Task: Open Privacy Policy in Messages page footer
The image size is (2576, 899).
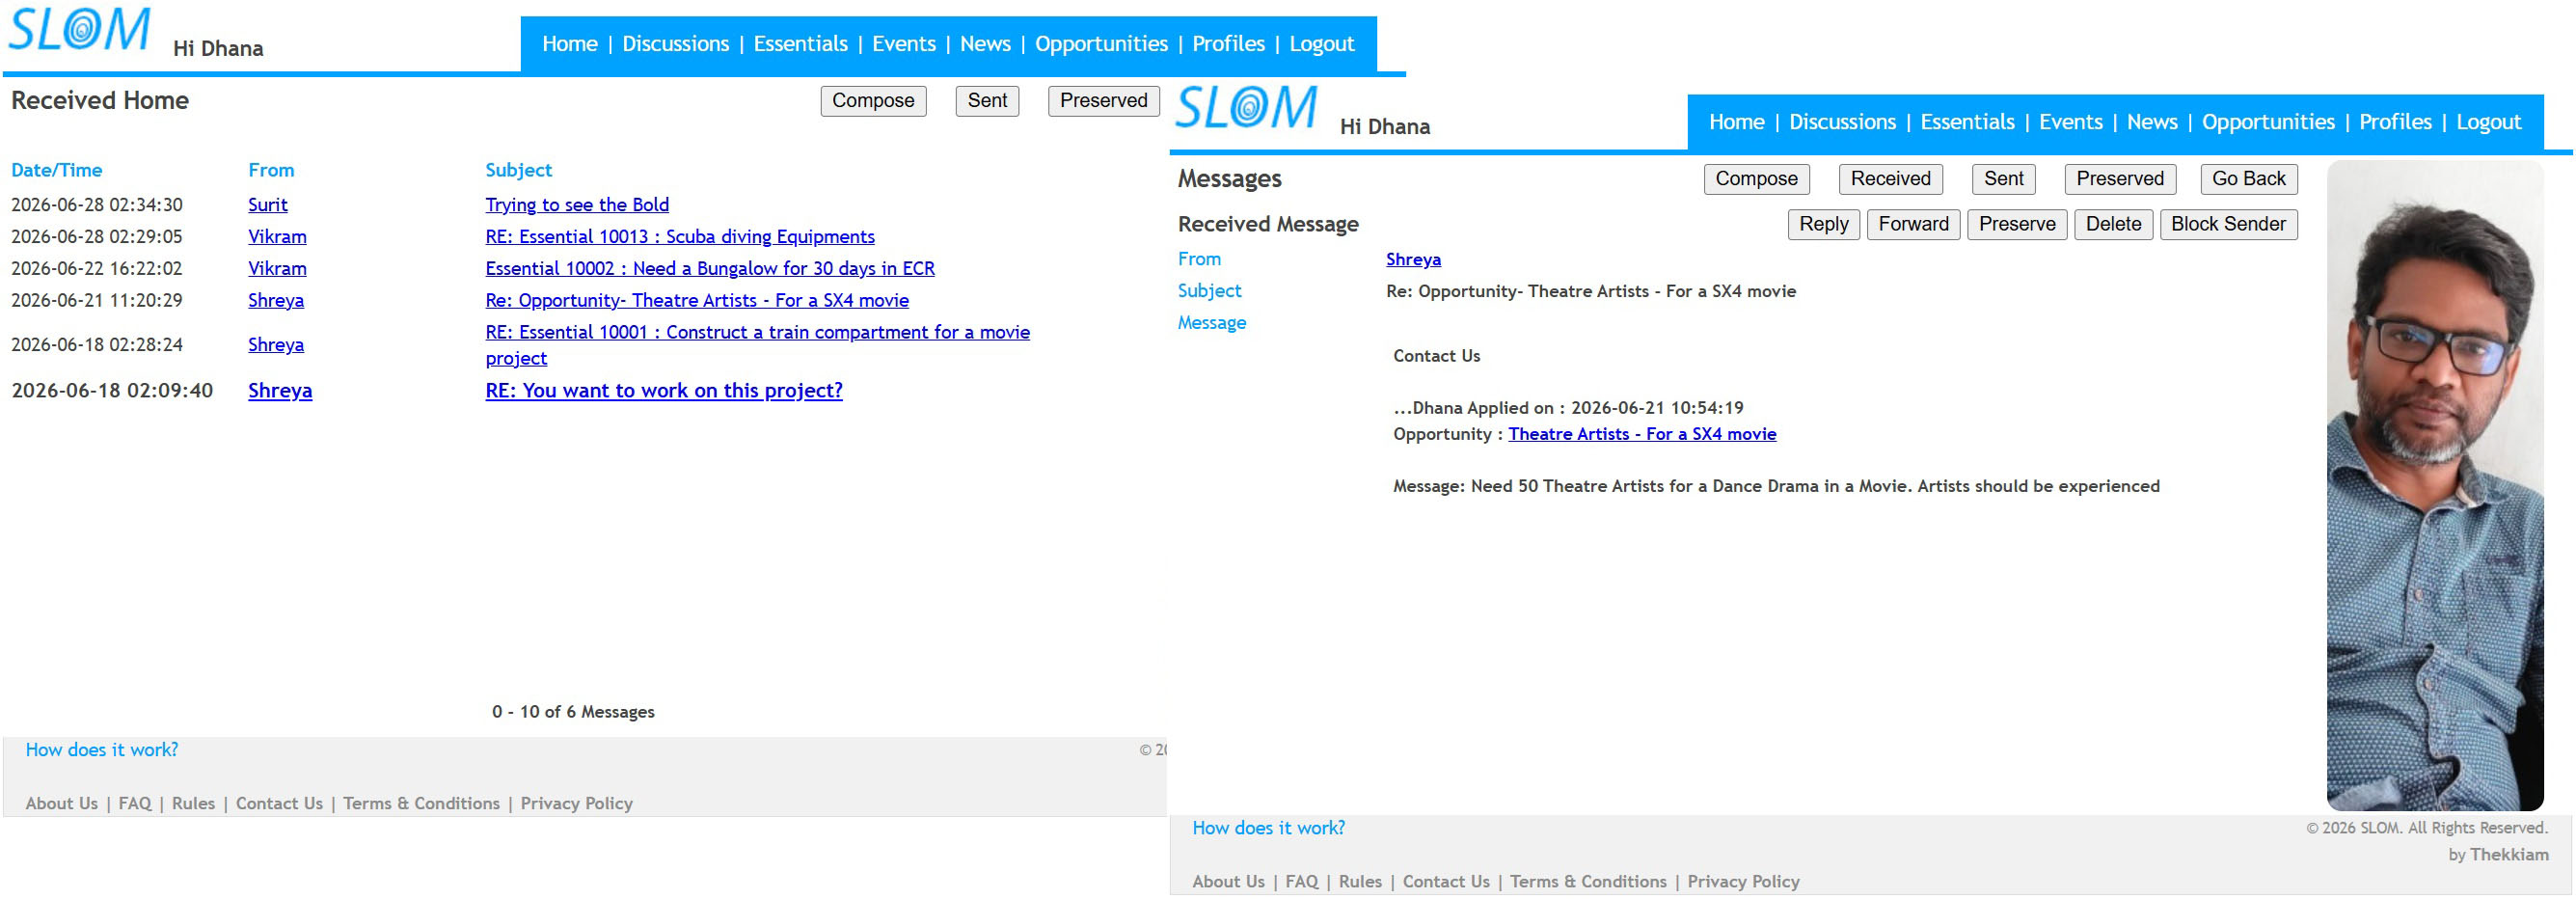Action: (1743, 882)
